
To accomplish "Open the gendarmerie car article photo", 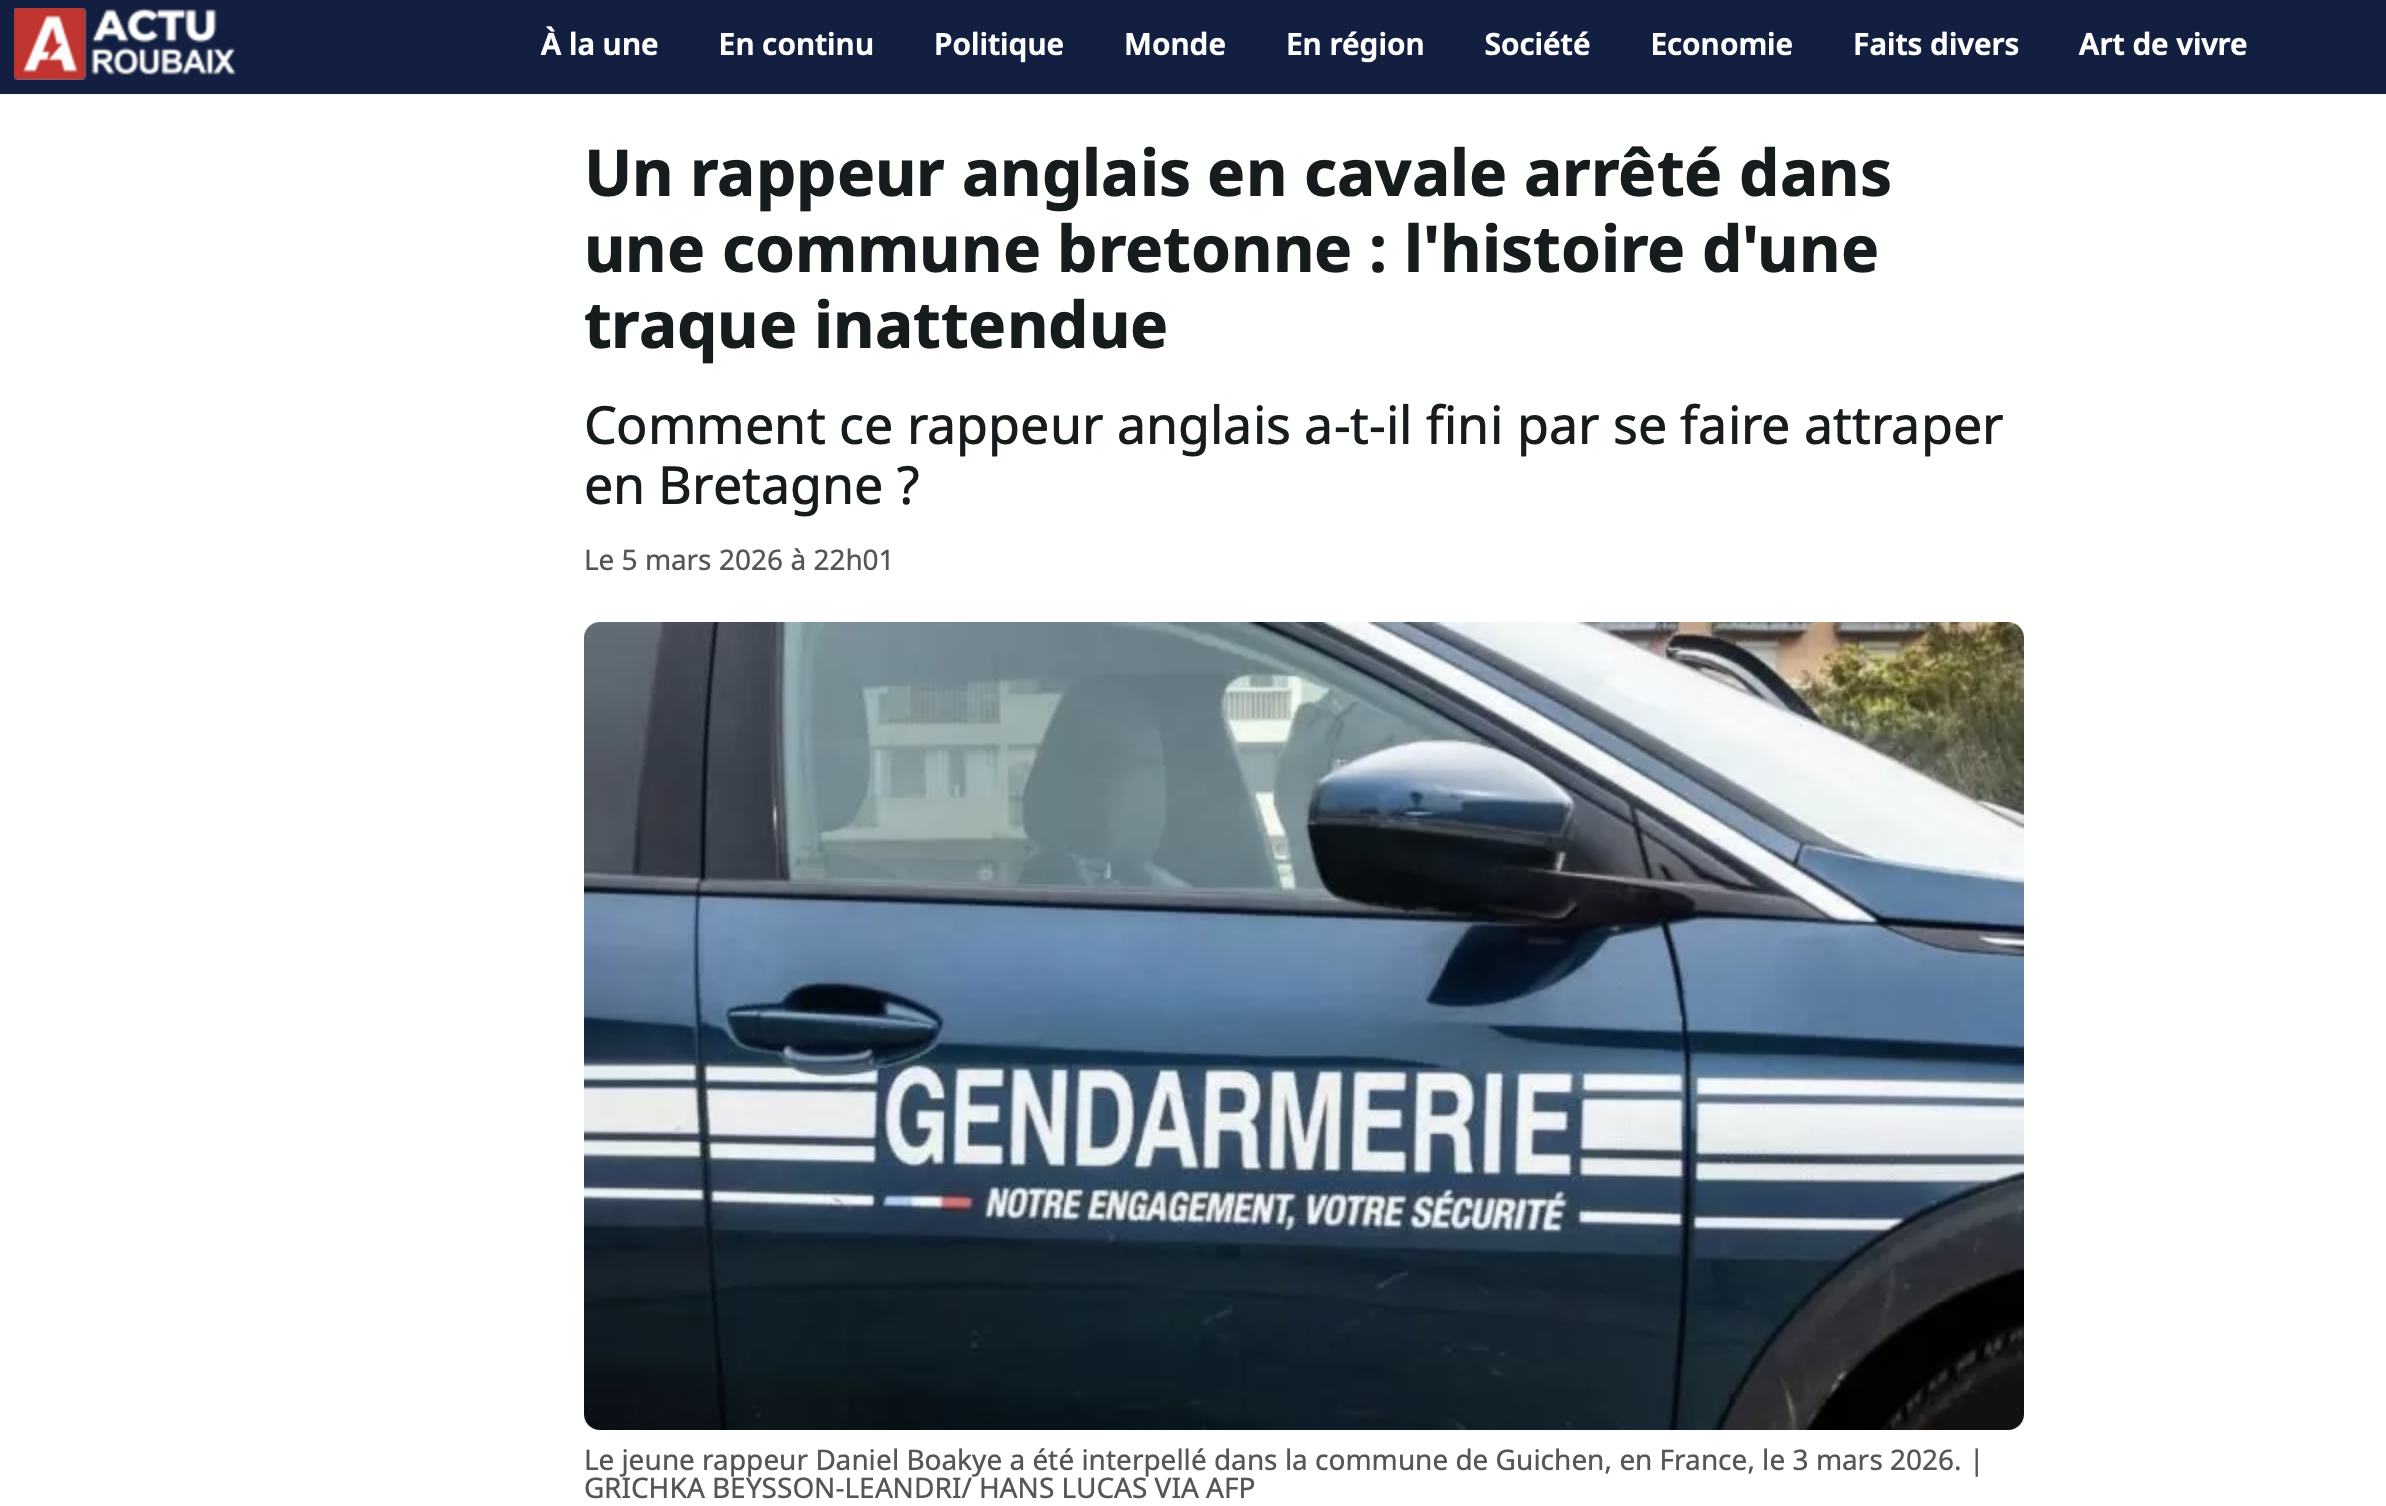I will click(1304, 1025).
